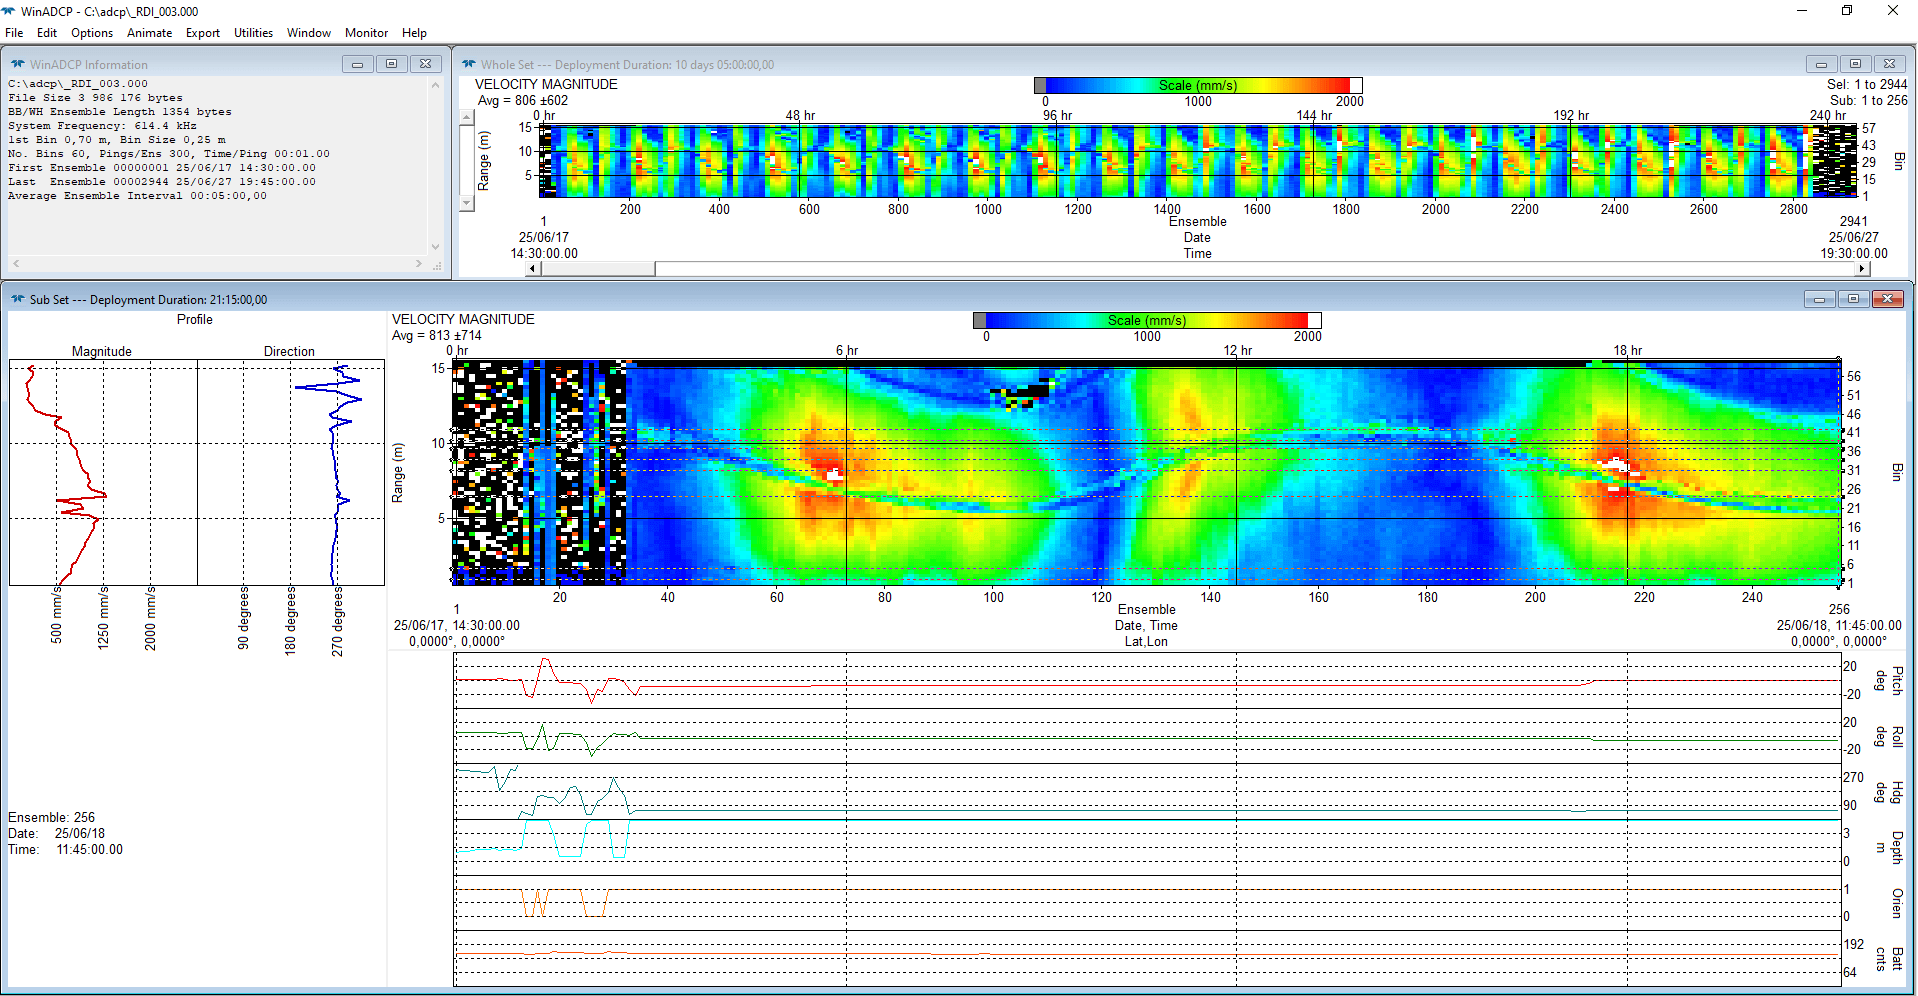Click the Whole Set velocity color scale
This screenshot has height=996, width=1918.
[1198, 86]
